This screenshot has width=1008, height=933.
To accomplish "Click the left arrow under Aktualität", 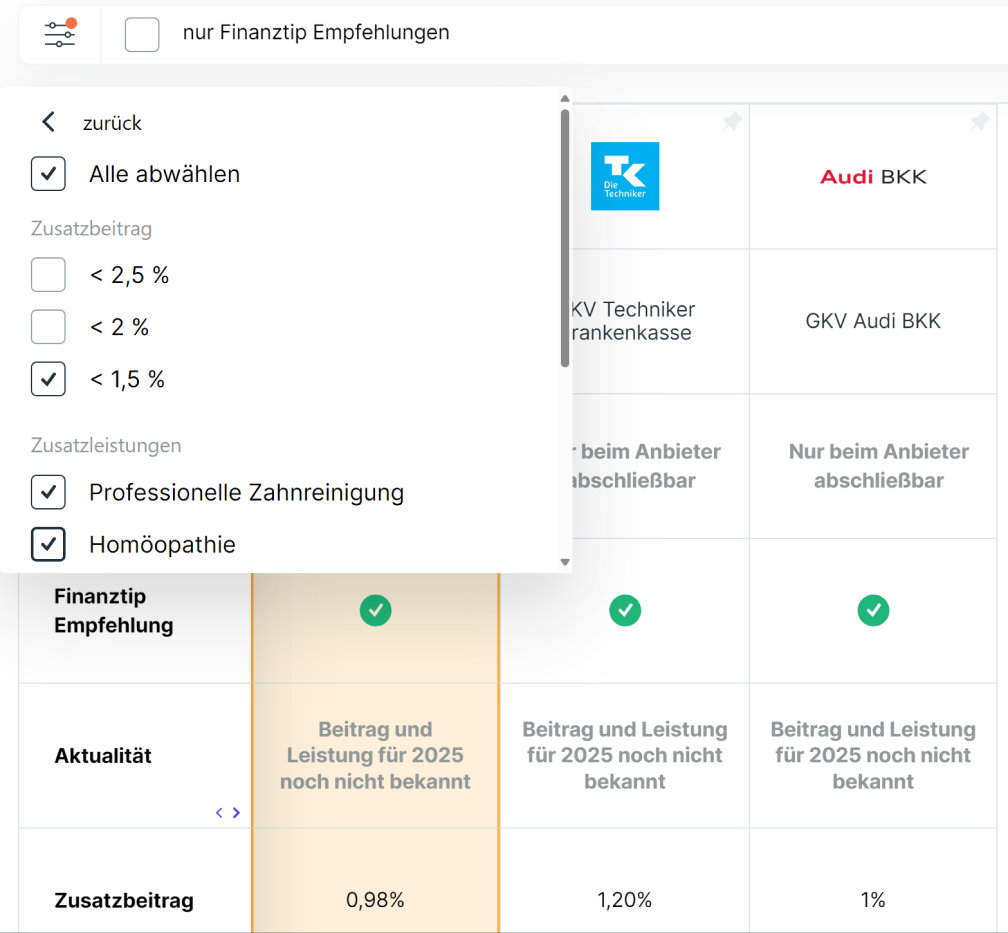I will pyautogui.click(x=219, y=813).
